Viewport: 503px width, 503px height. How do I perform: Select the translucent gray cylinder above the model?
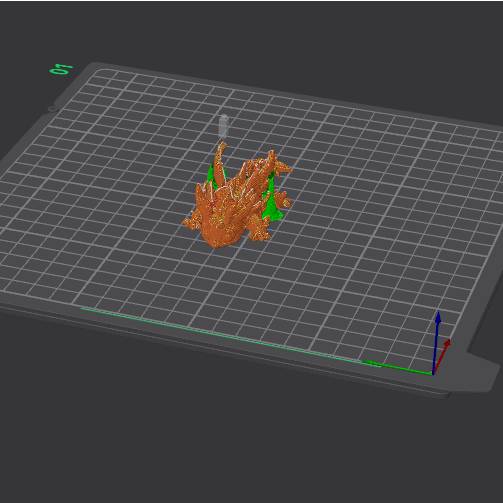tap(223, 126)
